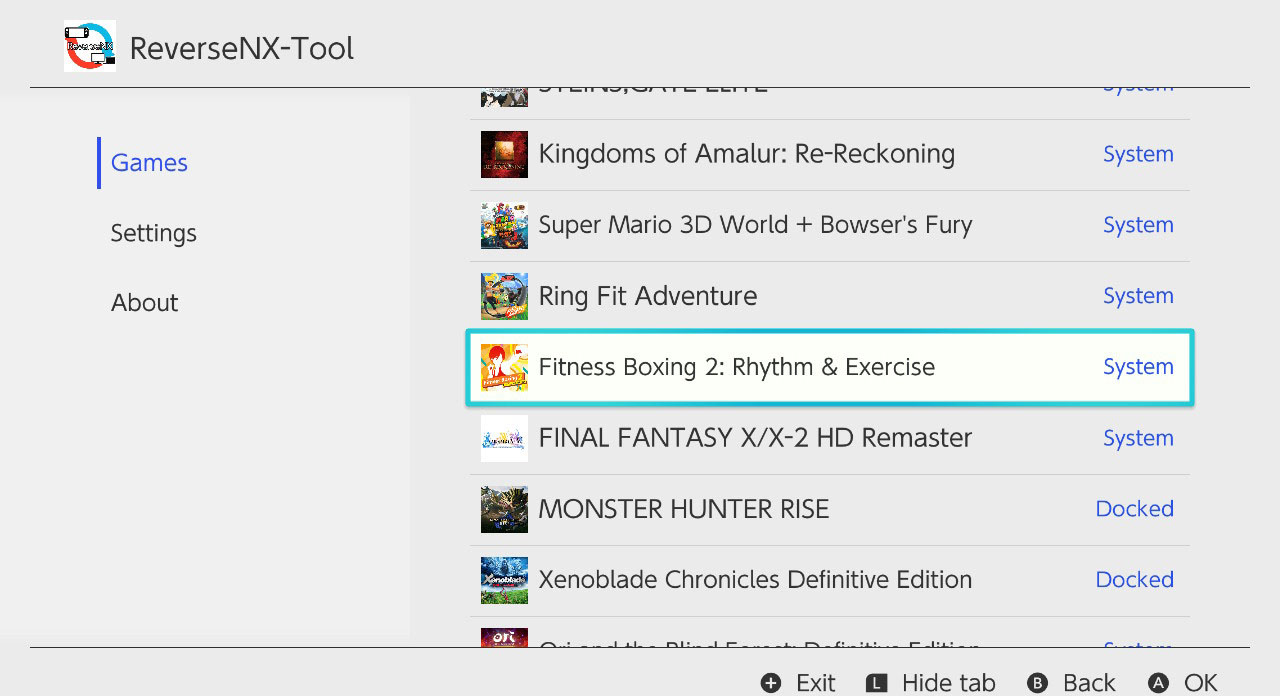Toggle Monster Hunter Rise Docked mode value
This screenshot has height=696, width=1280.
(x=1134, y=509)
